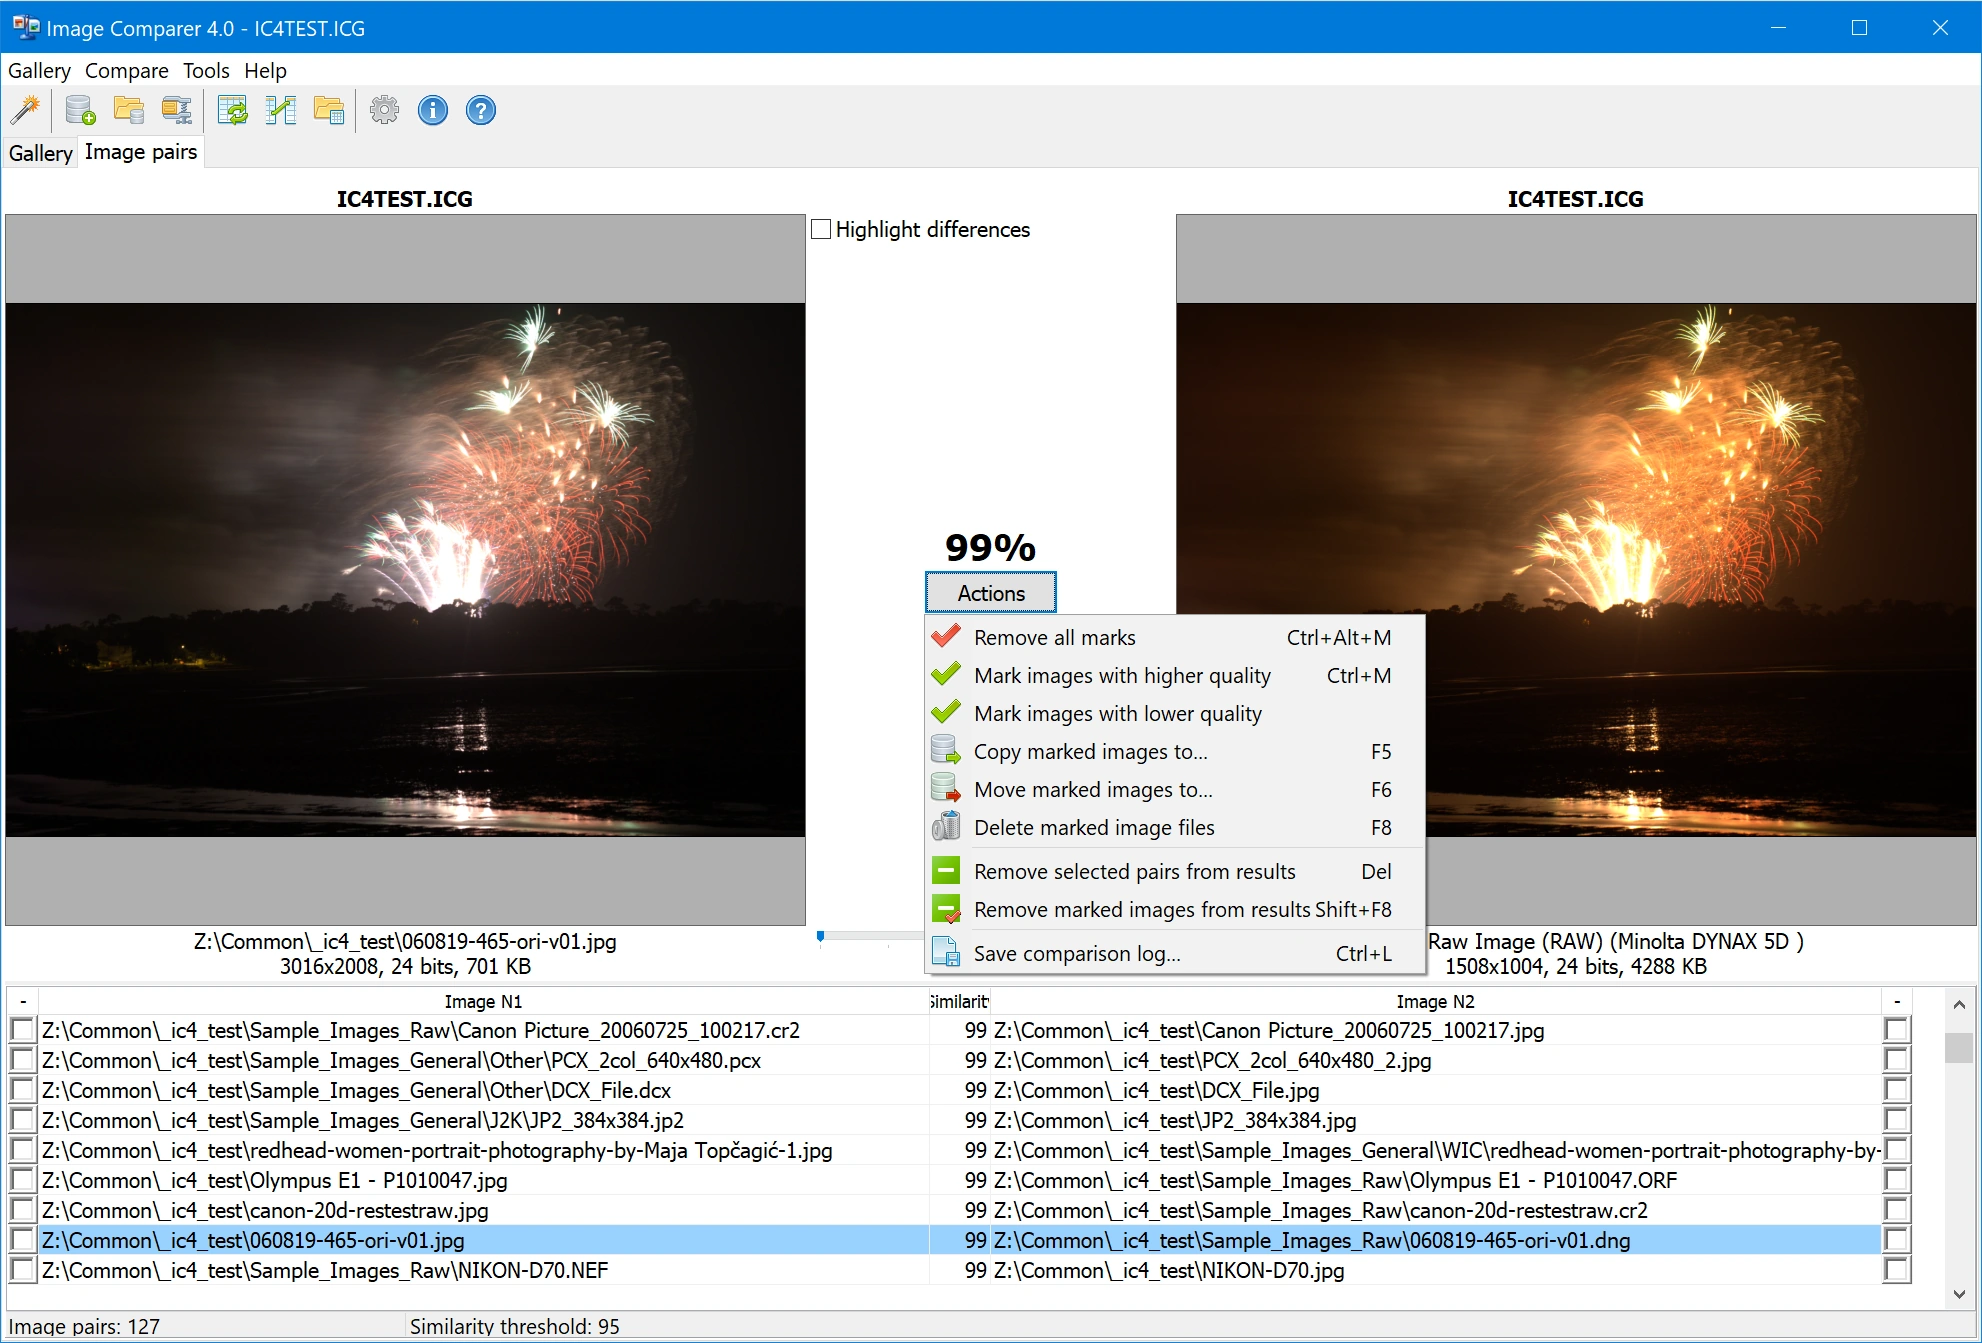
Task: Select the Image pairs tab
Action: [x=141, y=152]
